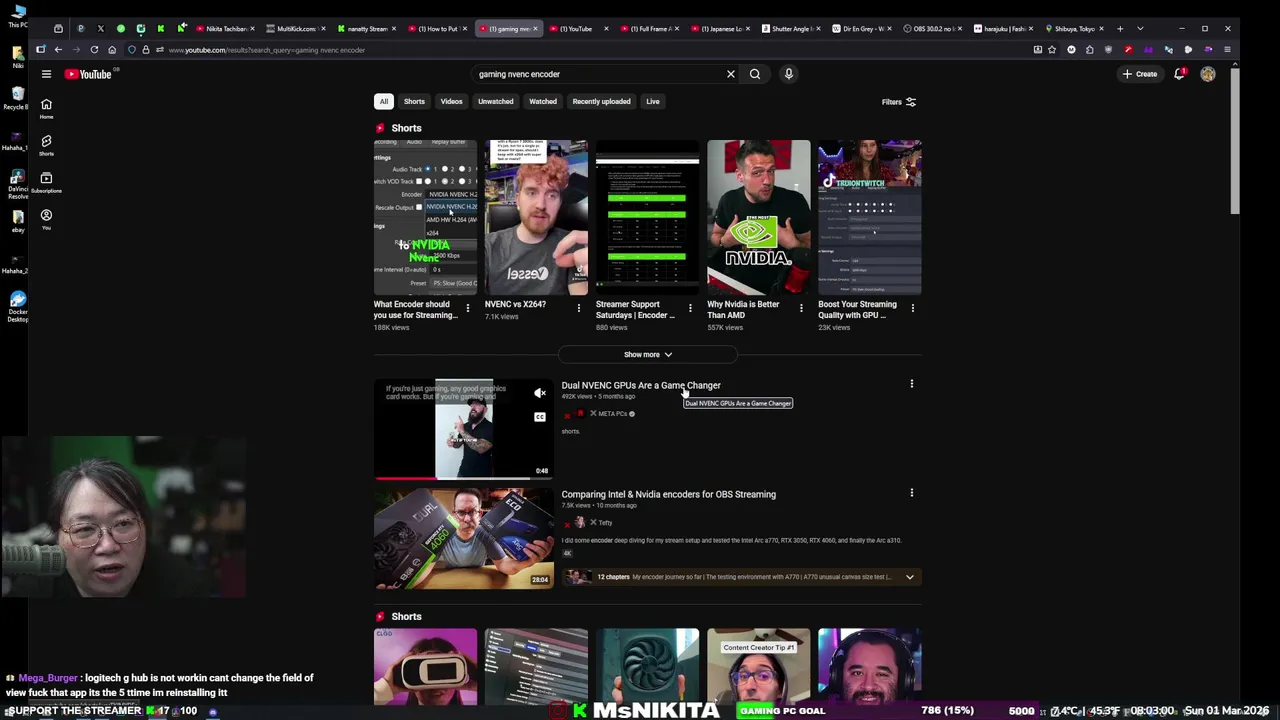Open the 'What Encoder should you use' short
The height and width of the screenshot is (720, 1280).
click(425, 217)
